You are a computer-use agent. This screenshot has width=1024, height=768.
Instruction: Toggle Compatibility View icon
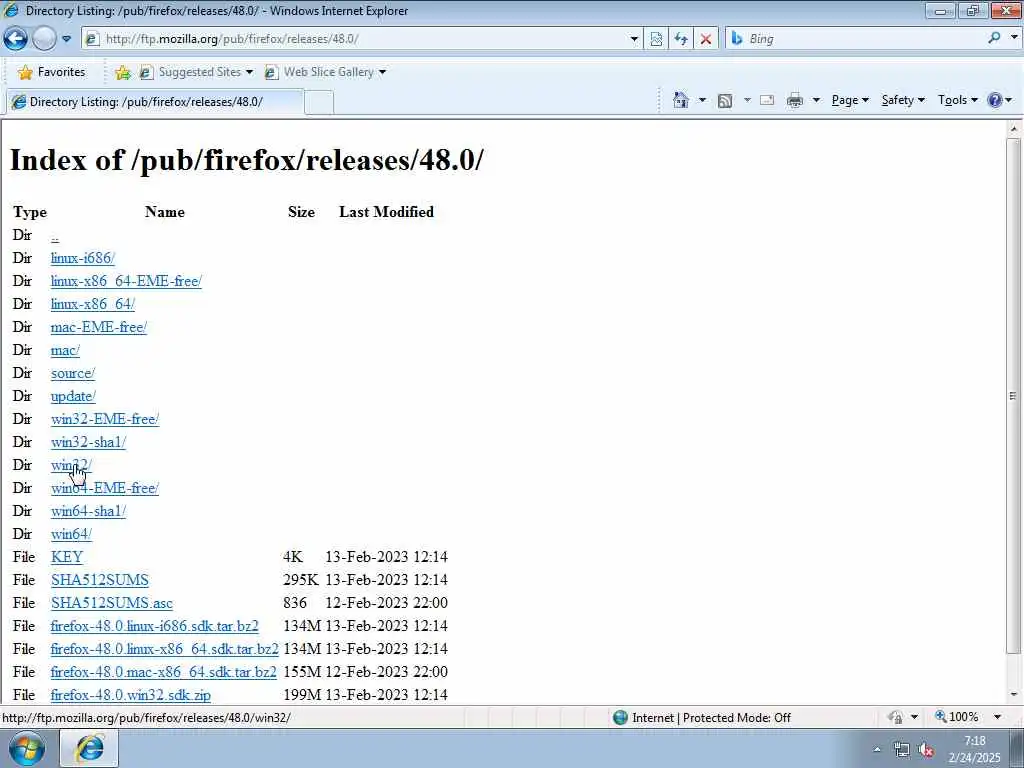point(656,39)
